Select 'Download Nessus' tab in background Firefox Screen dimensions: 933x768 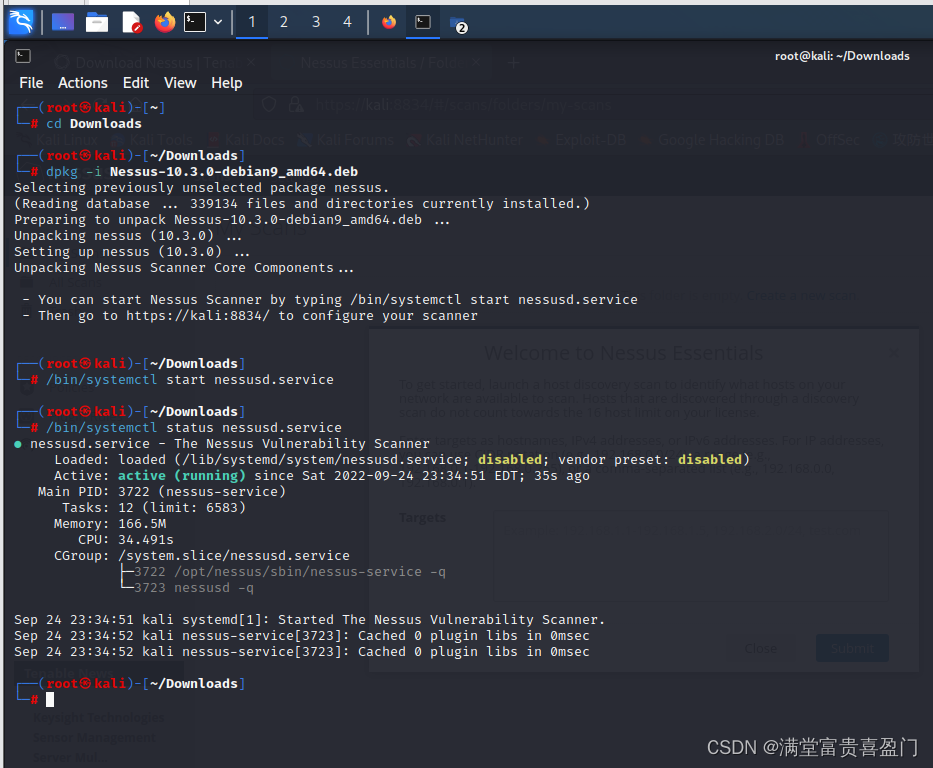coord(154,62)
